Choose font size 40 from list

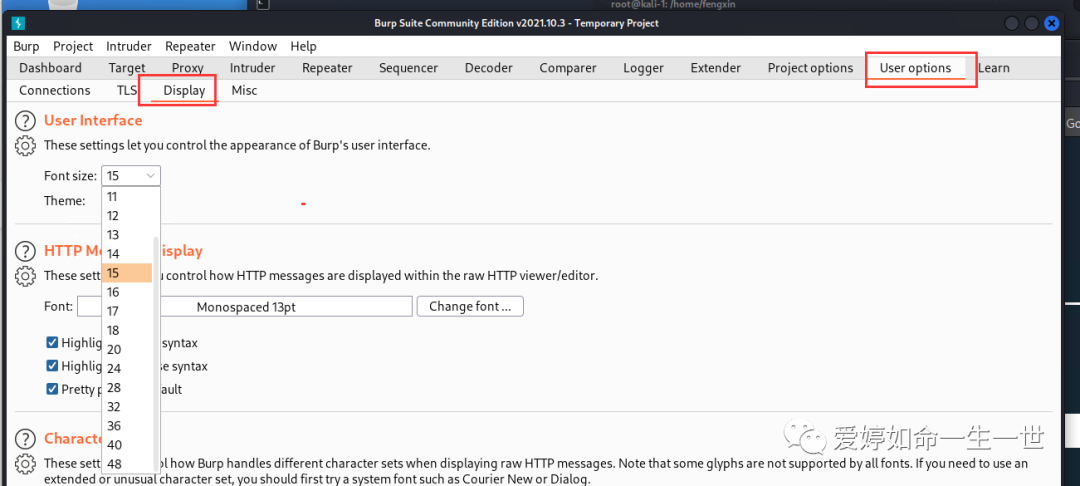[x=127, y=445]
